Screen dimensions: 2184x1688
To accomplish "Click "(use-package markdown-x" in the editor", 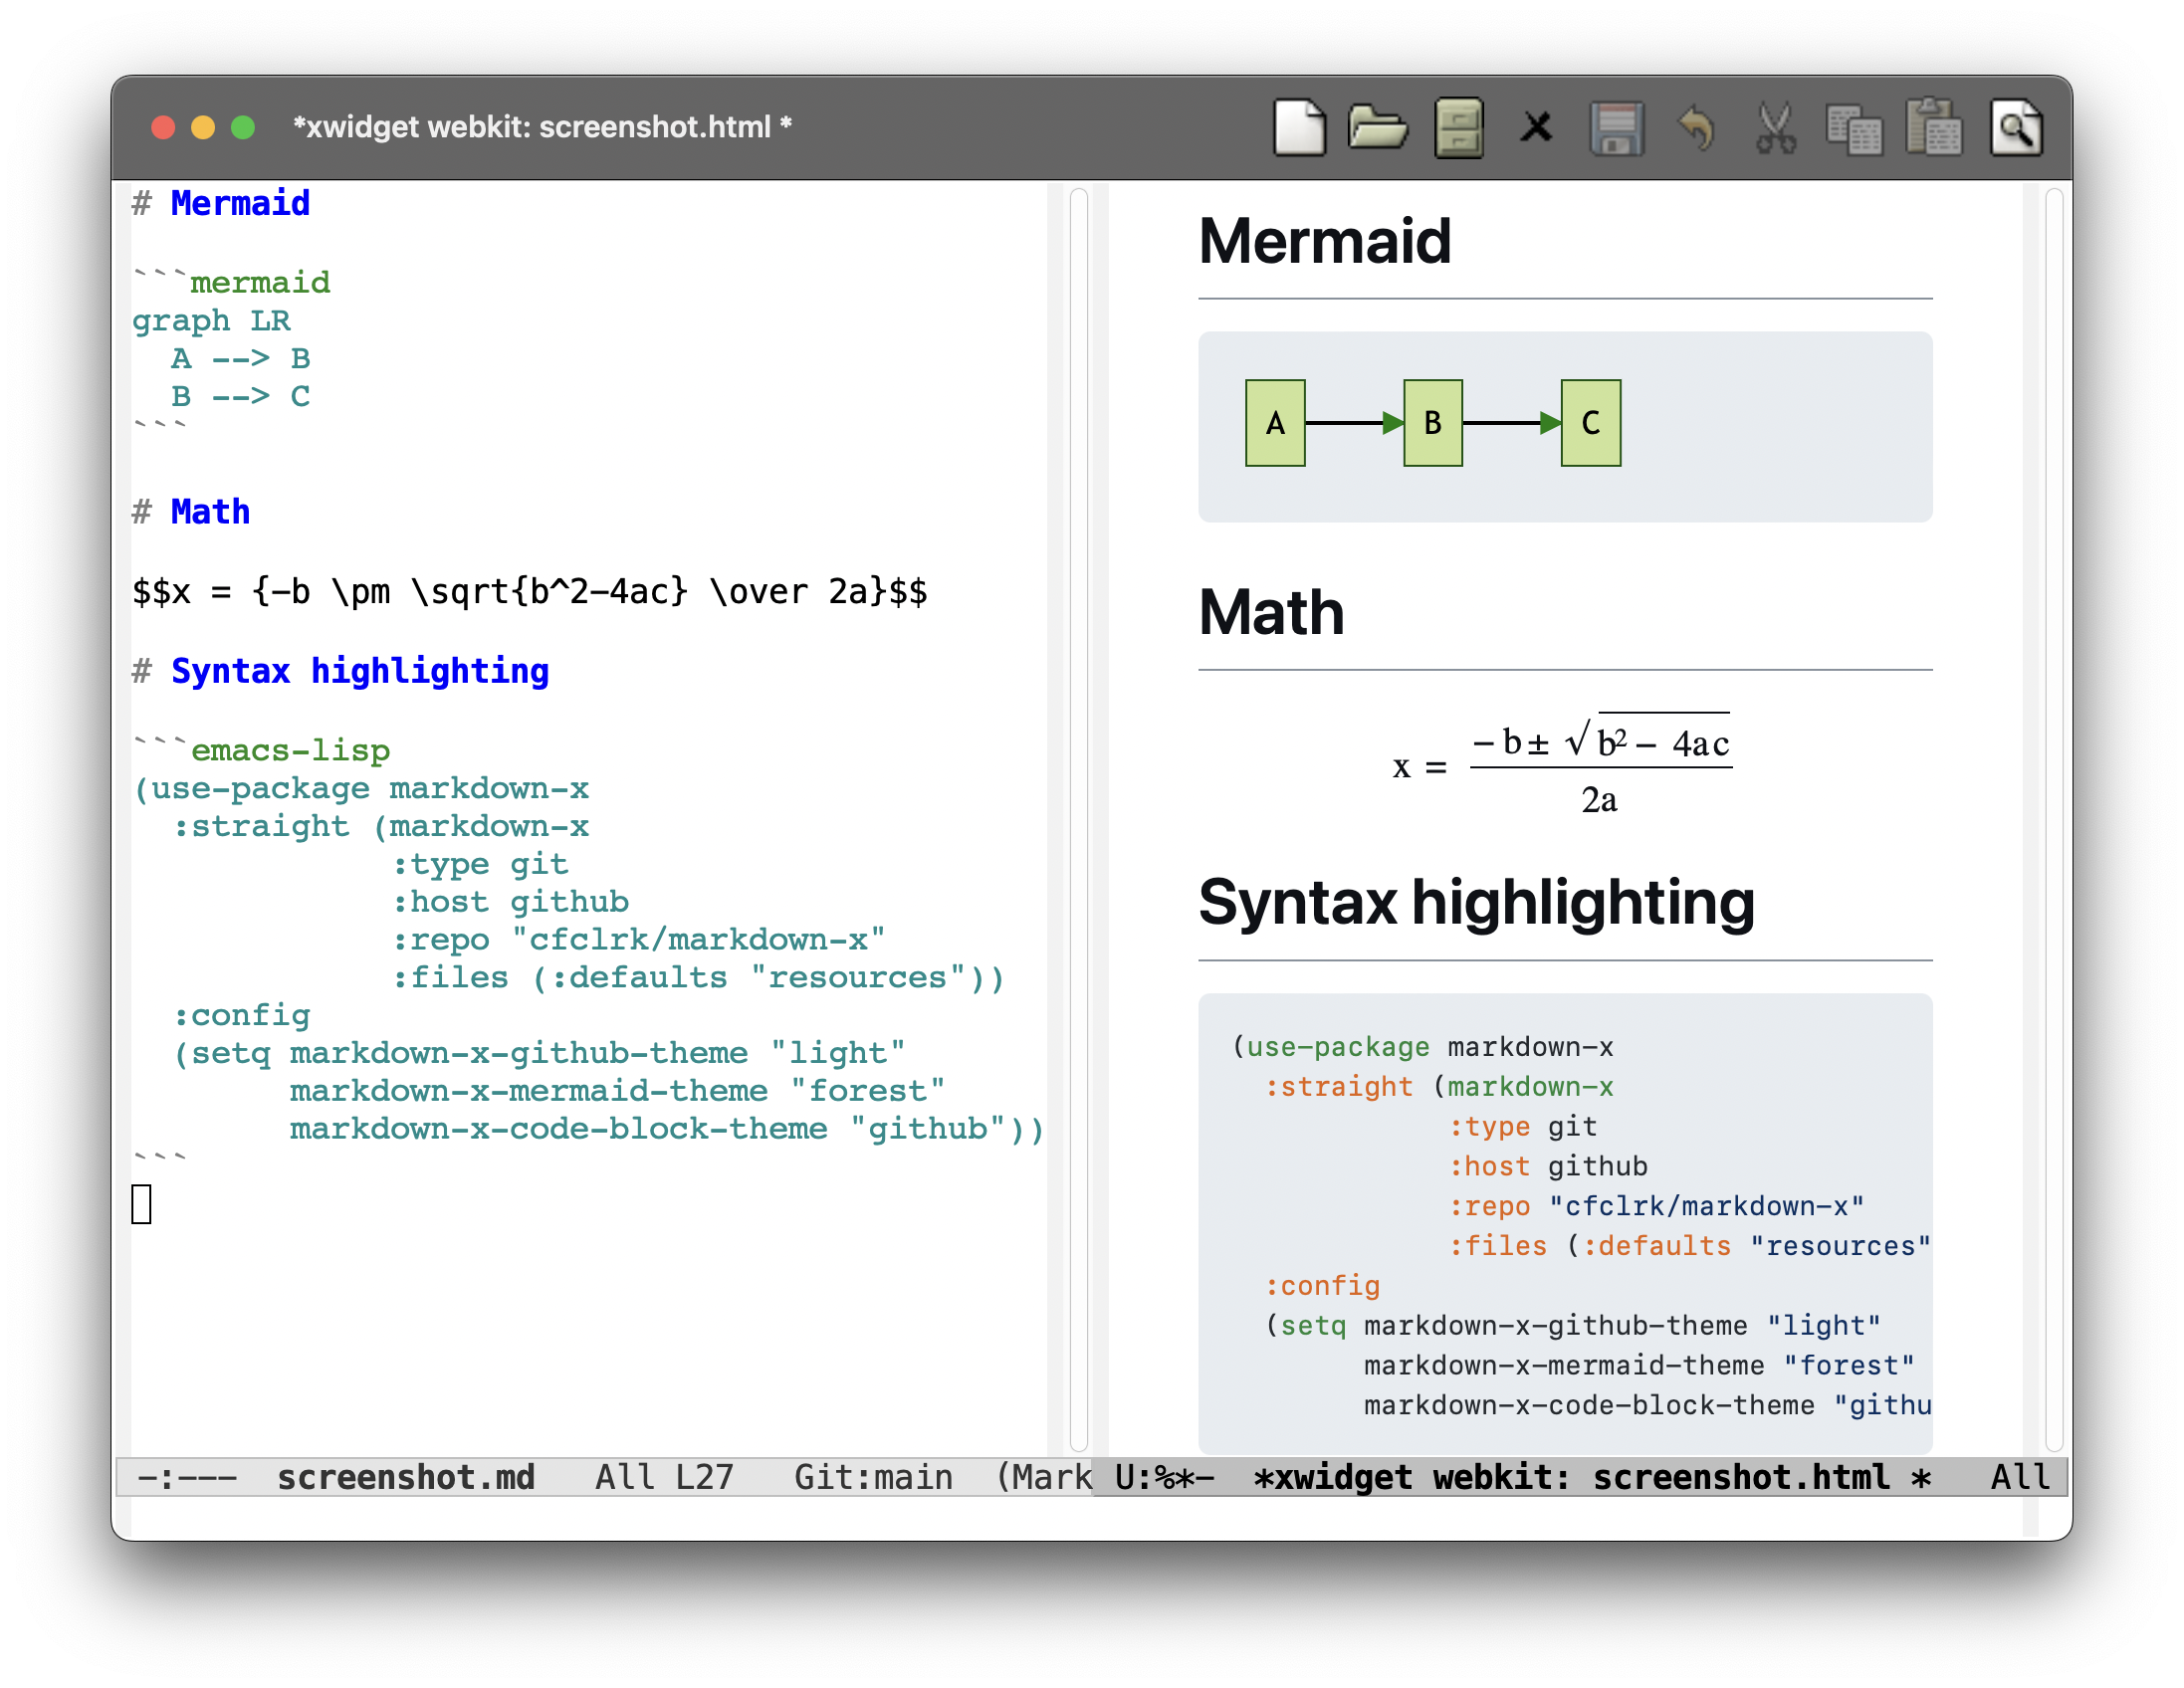I will tap(361, 788).
